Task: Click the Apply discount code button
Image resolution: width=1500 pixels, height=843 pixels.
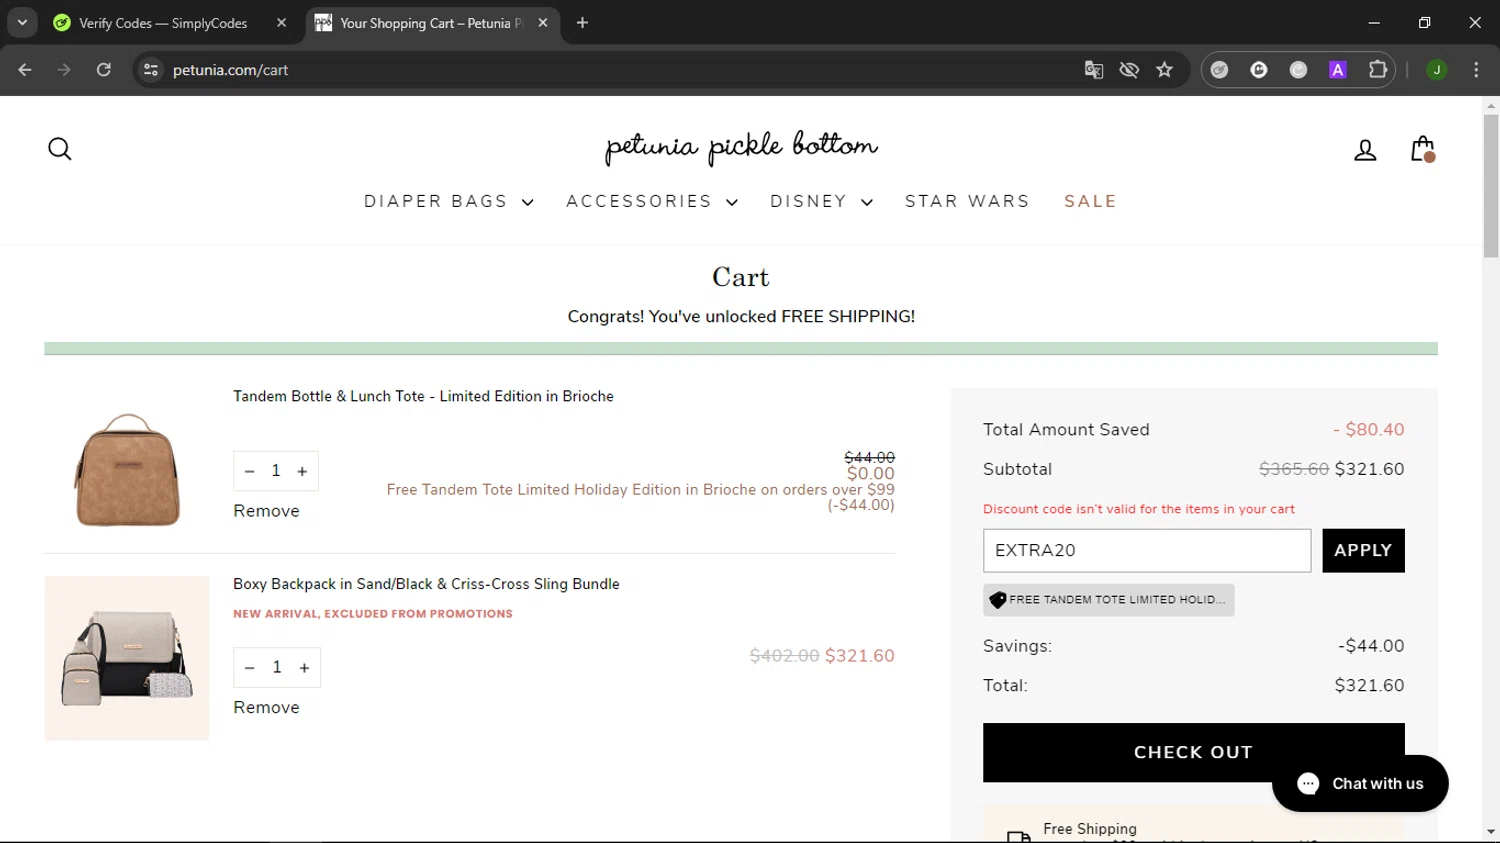Action: click(1363, 551)
